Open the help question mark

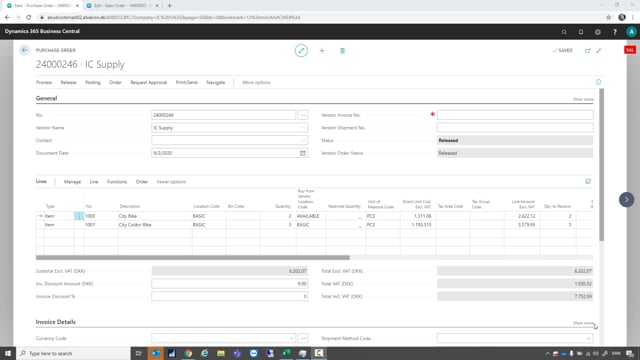coord(615,32)
